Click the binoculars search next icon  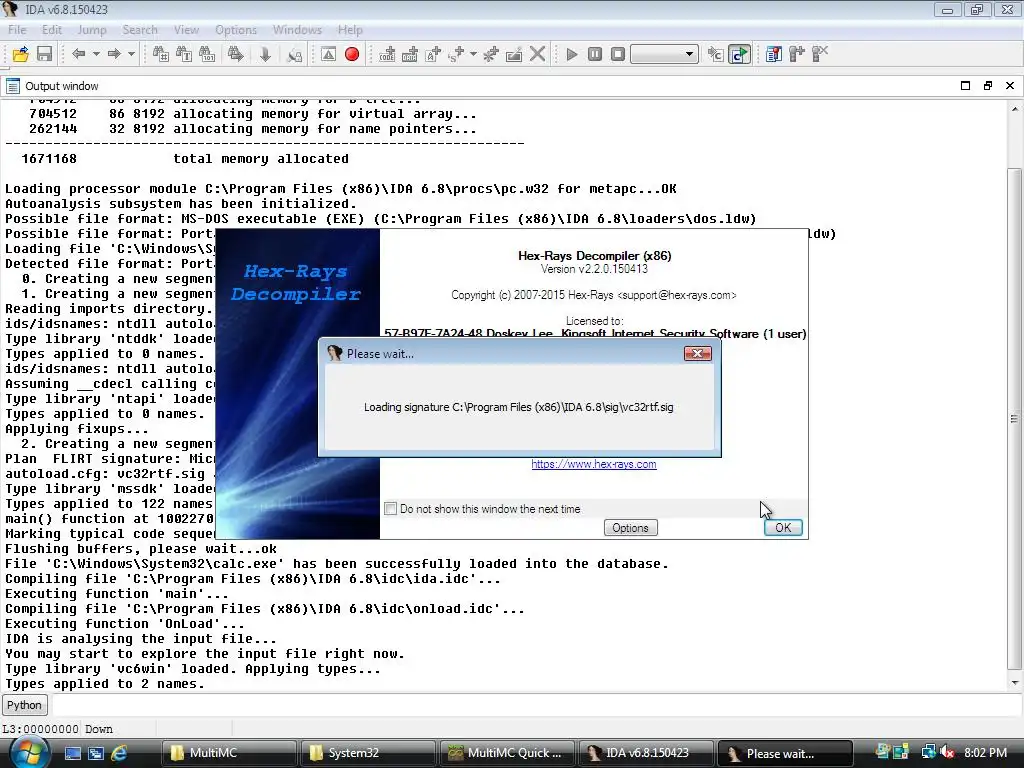pos(236,54)
